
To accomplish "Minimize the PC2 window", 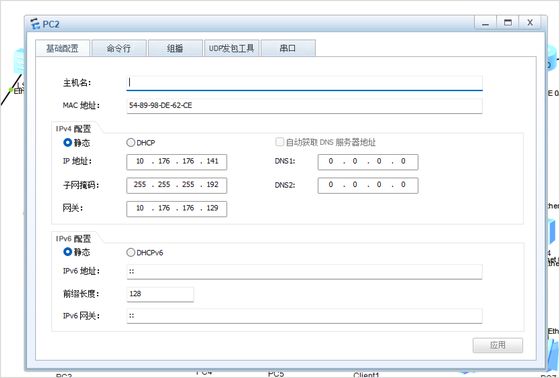I will pos(485,23).
